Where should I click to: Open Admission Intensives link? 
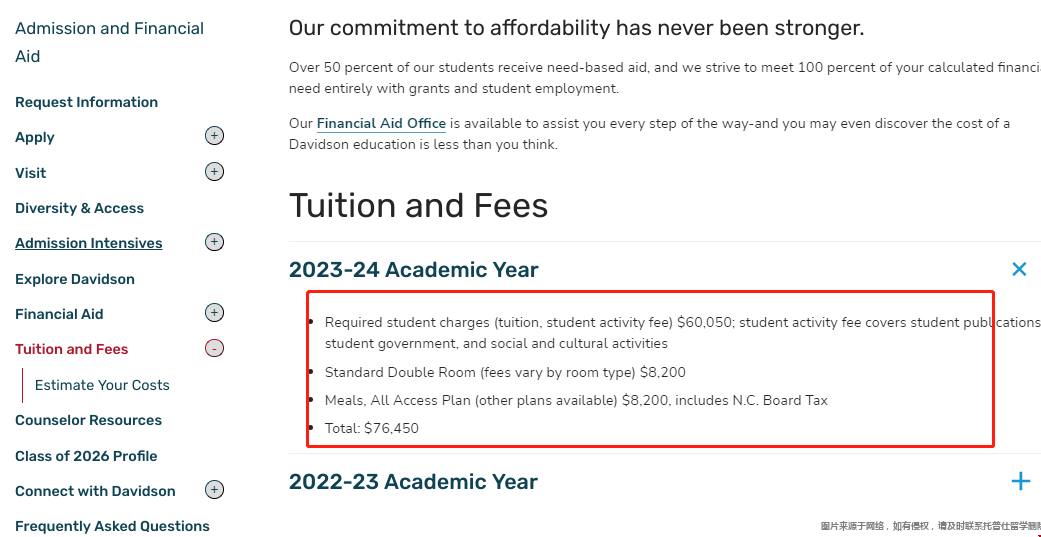coord(88,243)
